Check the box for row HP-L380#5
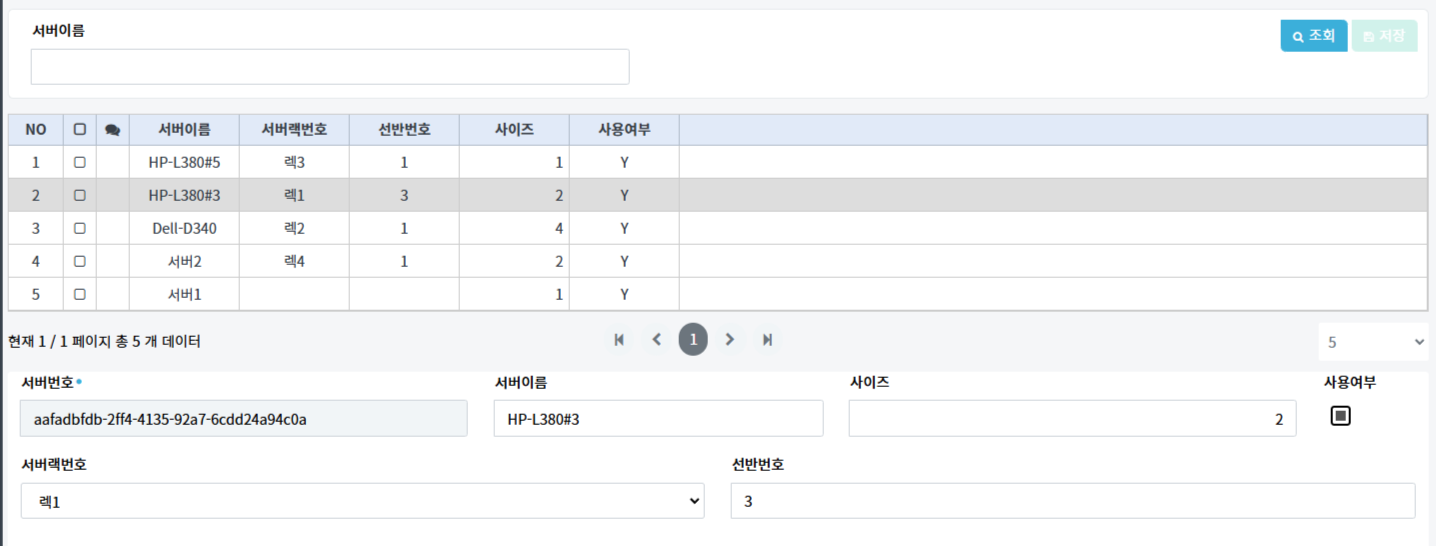The image size is (1436, 546). coord(80,162)
